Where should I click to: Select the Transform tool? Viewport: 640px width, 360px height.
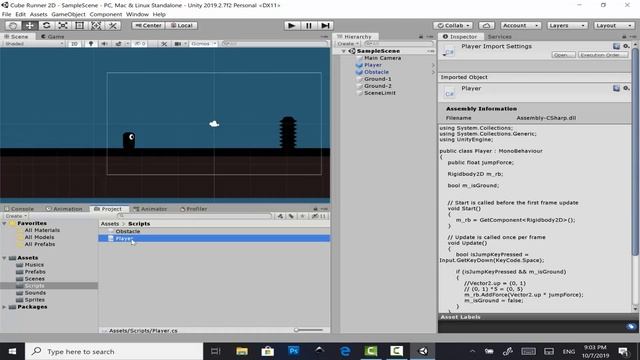(96, 25)
